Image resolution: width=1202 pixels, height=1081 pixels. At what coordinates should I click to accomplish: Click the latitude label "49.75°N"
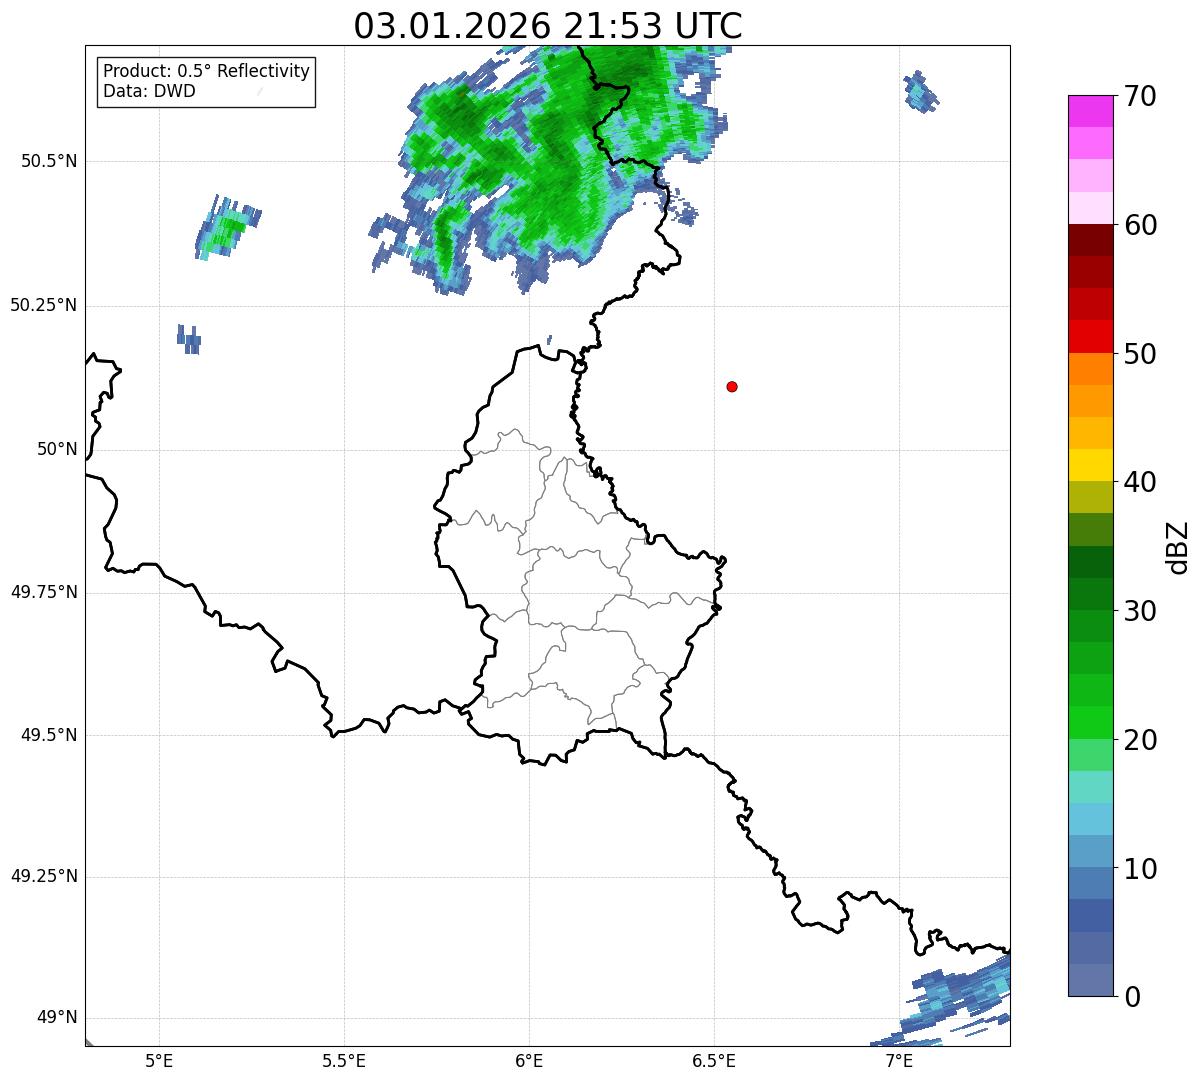(44, 592)
